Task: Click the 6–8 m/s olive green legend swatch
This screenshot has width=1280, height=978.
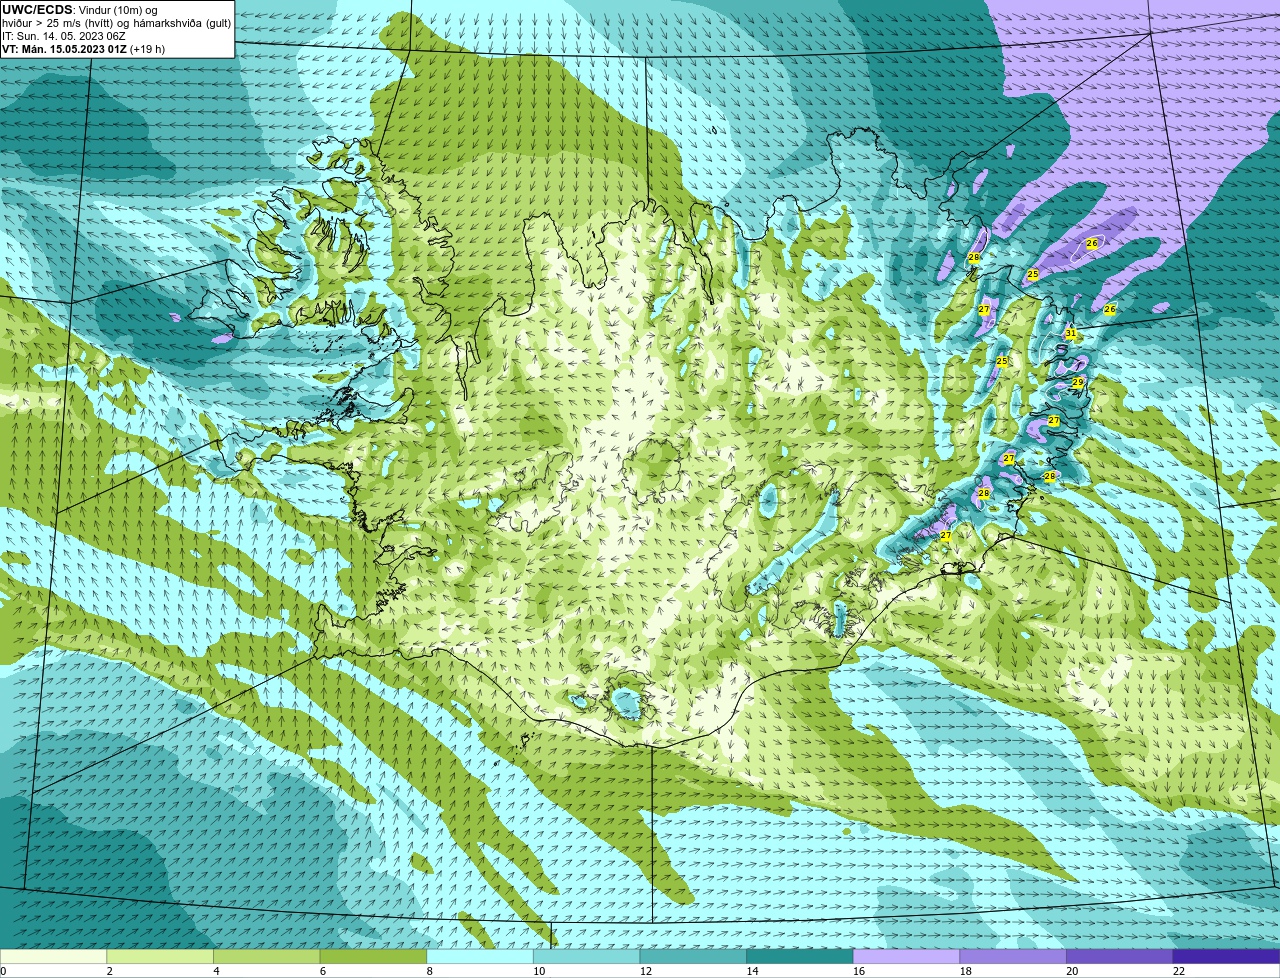Action: (x=373, y=957)
